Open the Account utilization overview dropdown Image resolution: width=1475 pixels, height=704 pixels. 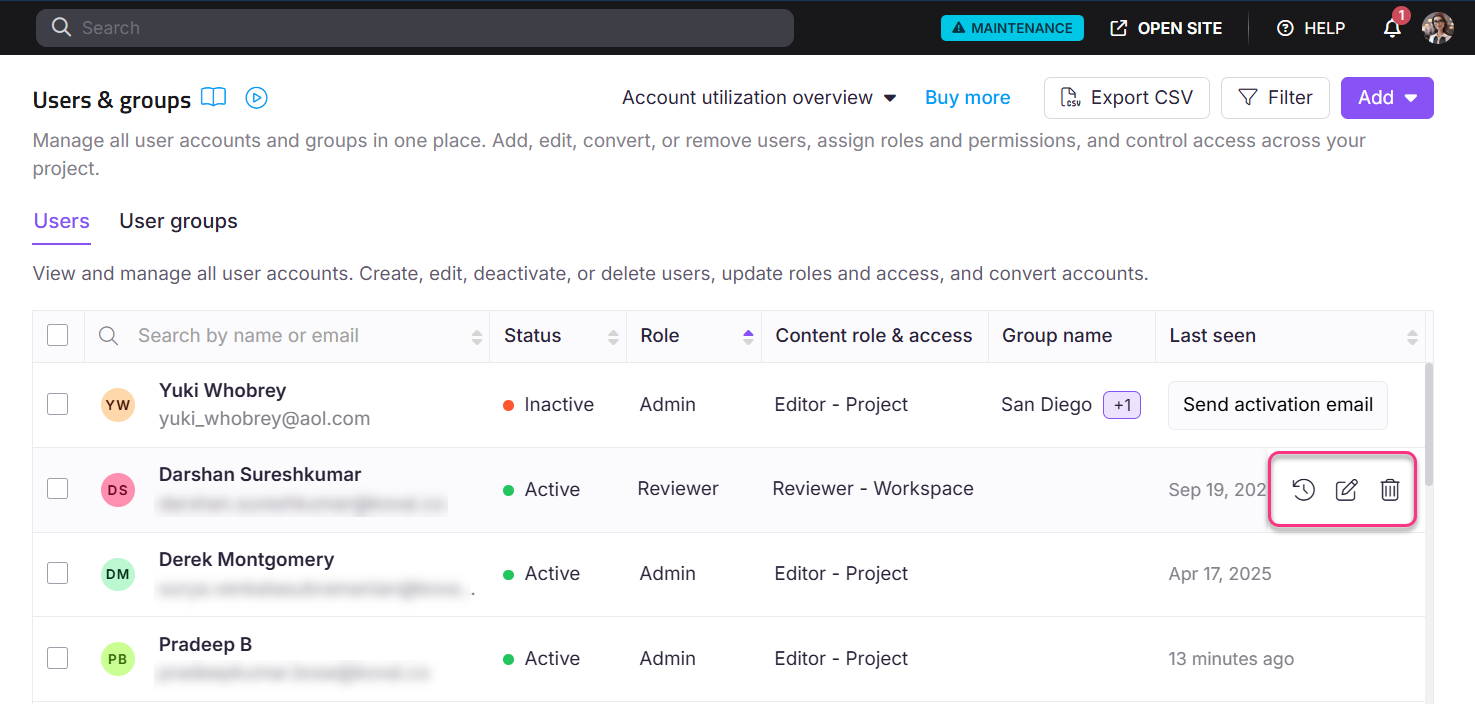[x=759, y=97]
